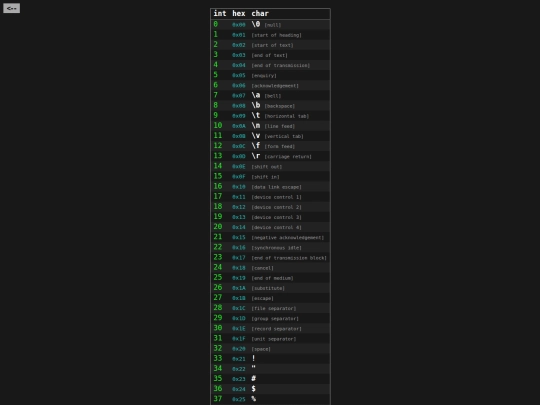Click the [end of transmission] entry
This screenshot has width=540, height=405.
[x=281, y=65]
